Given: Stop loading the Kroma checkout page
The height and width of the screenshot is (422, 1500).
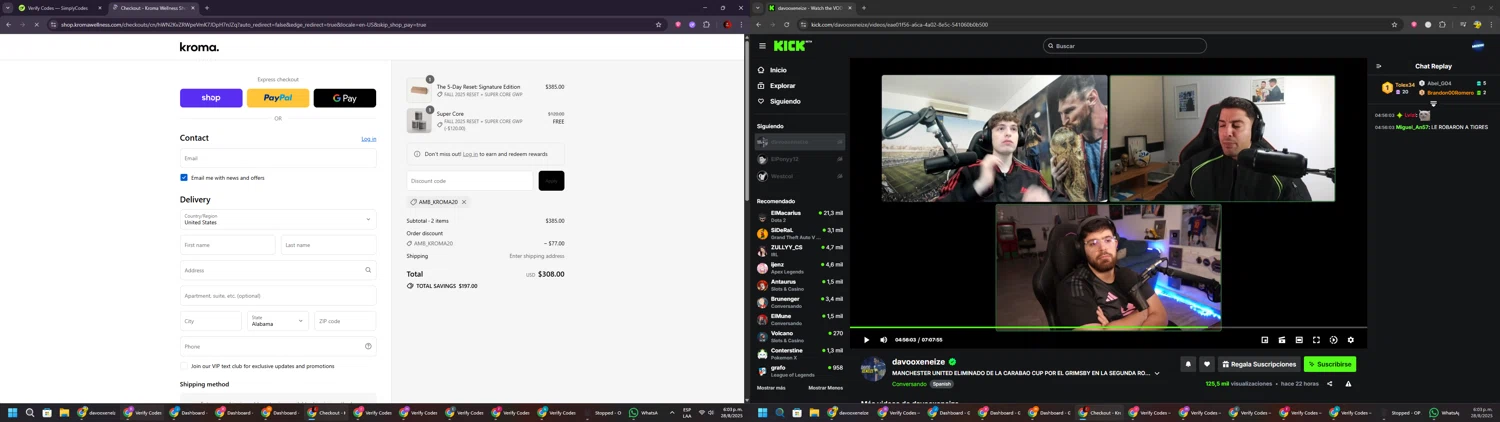Looking at the screenshot, I should pyautogui.click(x=36, y=25).
